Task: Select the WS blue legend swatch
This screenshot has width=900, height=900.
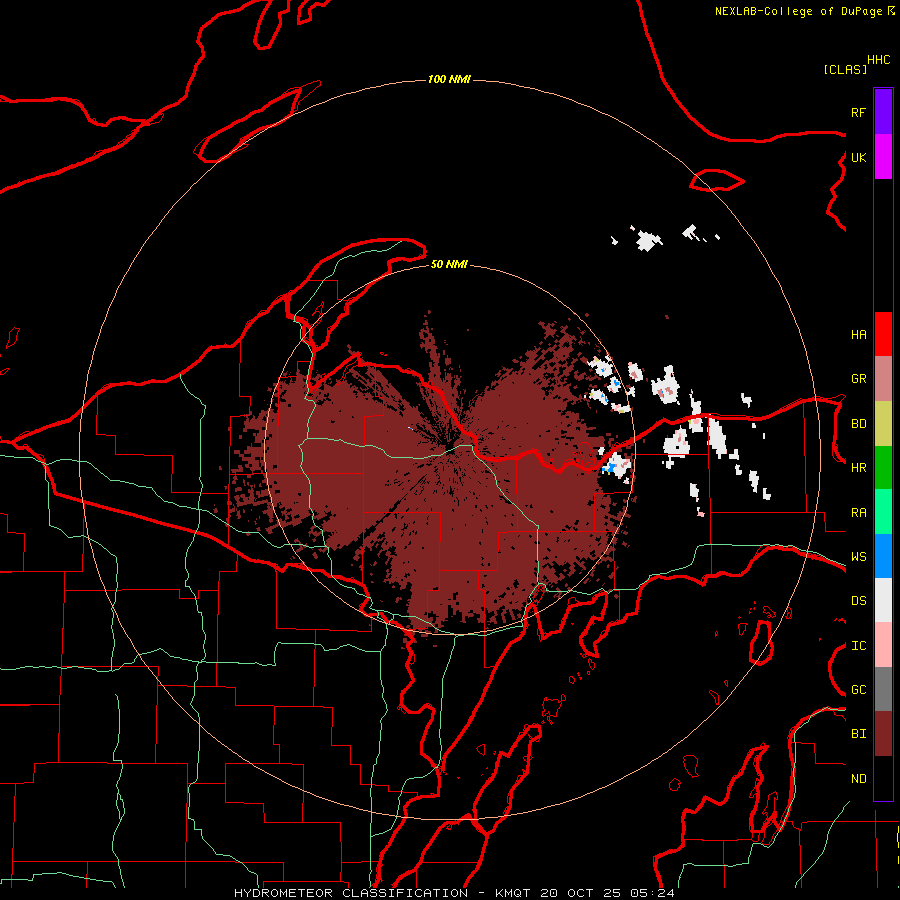Action: click(x=883, y=556)
